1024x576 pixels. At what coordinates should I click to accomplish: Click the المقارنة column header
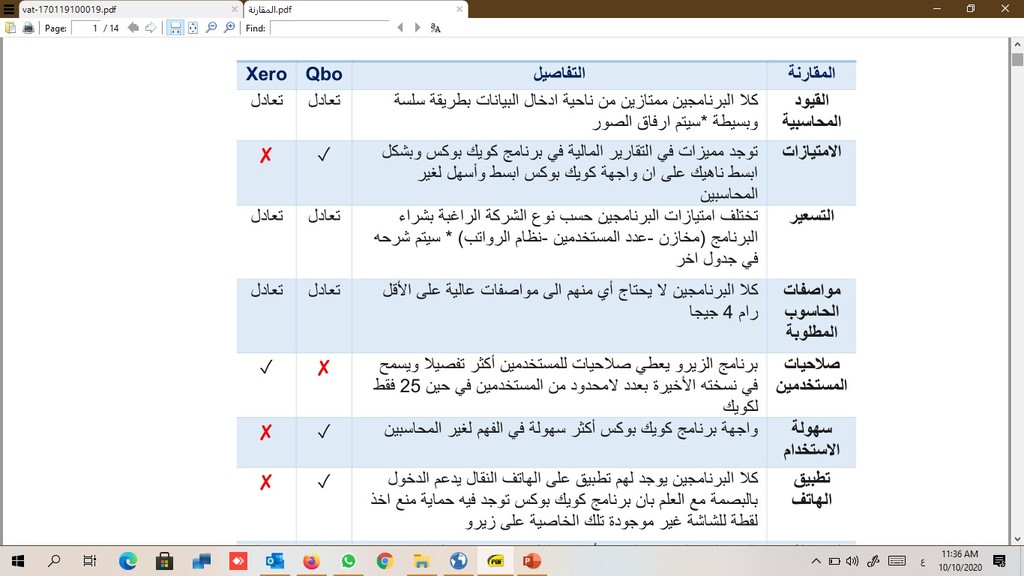point(811,73)
